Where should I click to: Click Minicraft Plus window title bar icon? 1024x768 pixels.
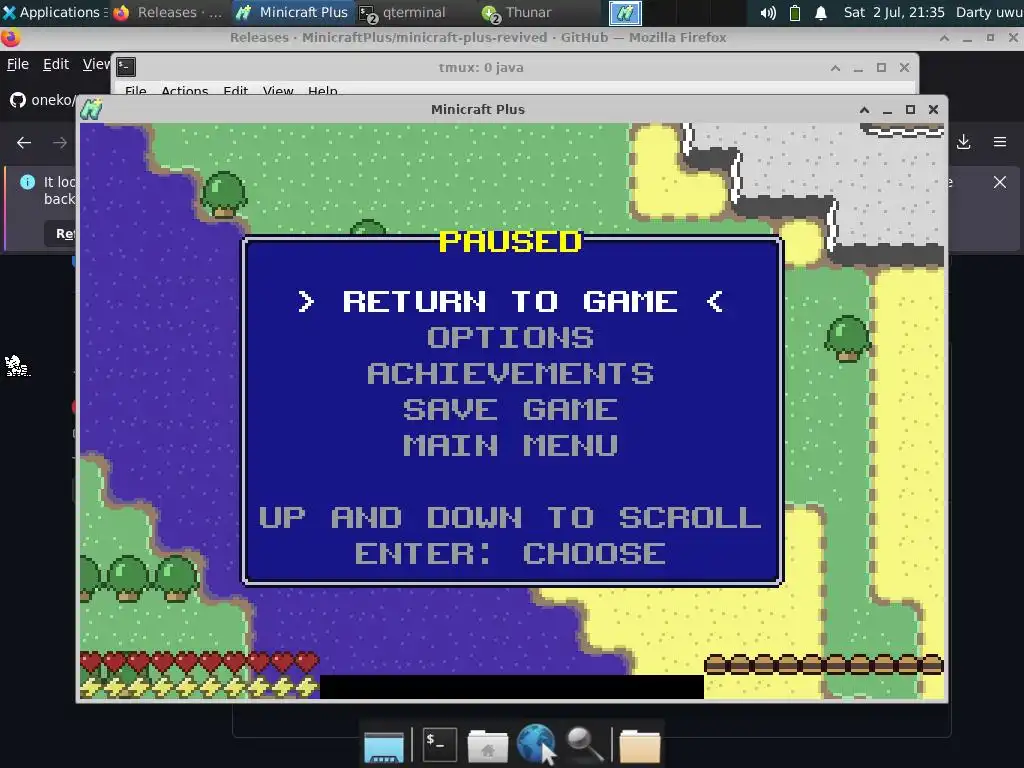[91, 109]
